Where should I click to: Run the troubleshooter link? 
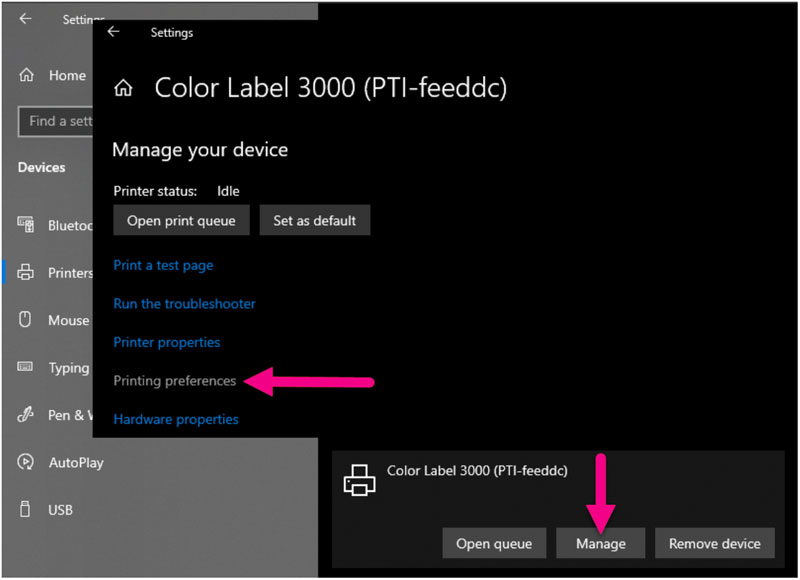coord(184,304)
